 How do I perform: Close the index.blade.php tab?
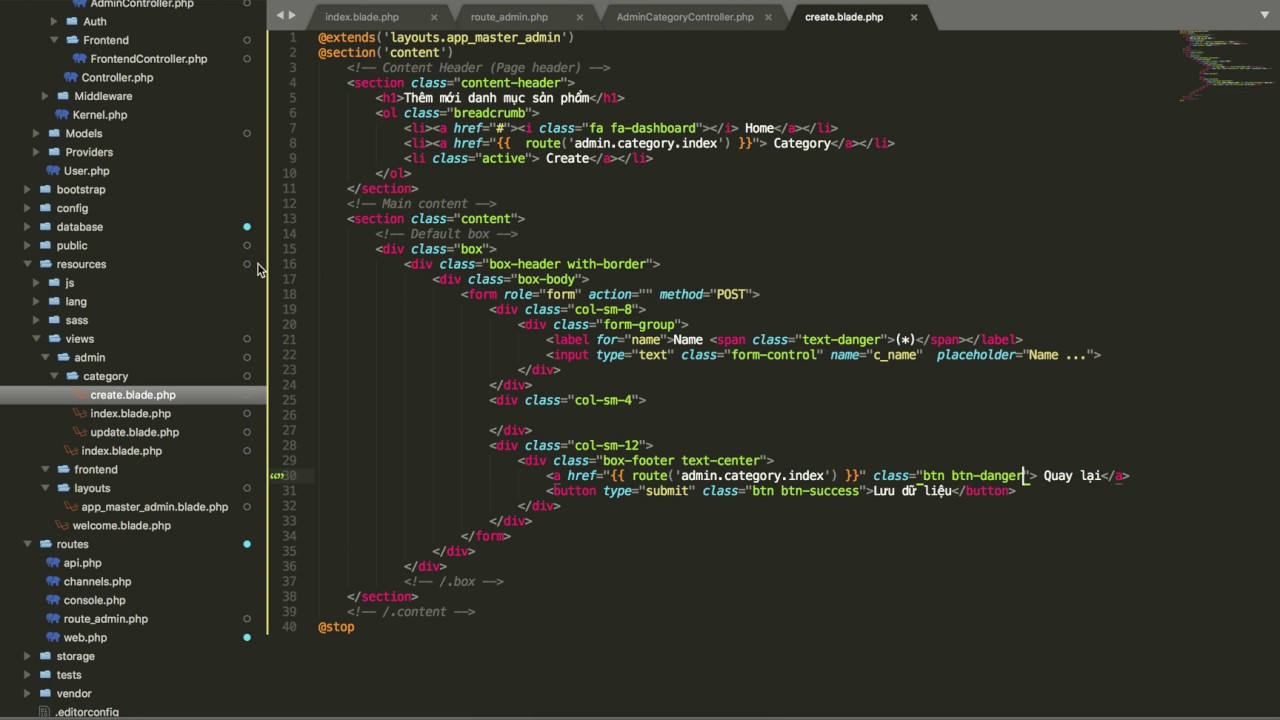[x=434, y=17]
